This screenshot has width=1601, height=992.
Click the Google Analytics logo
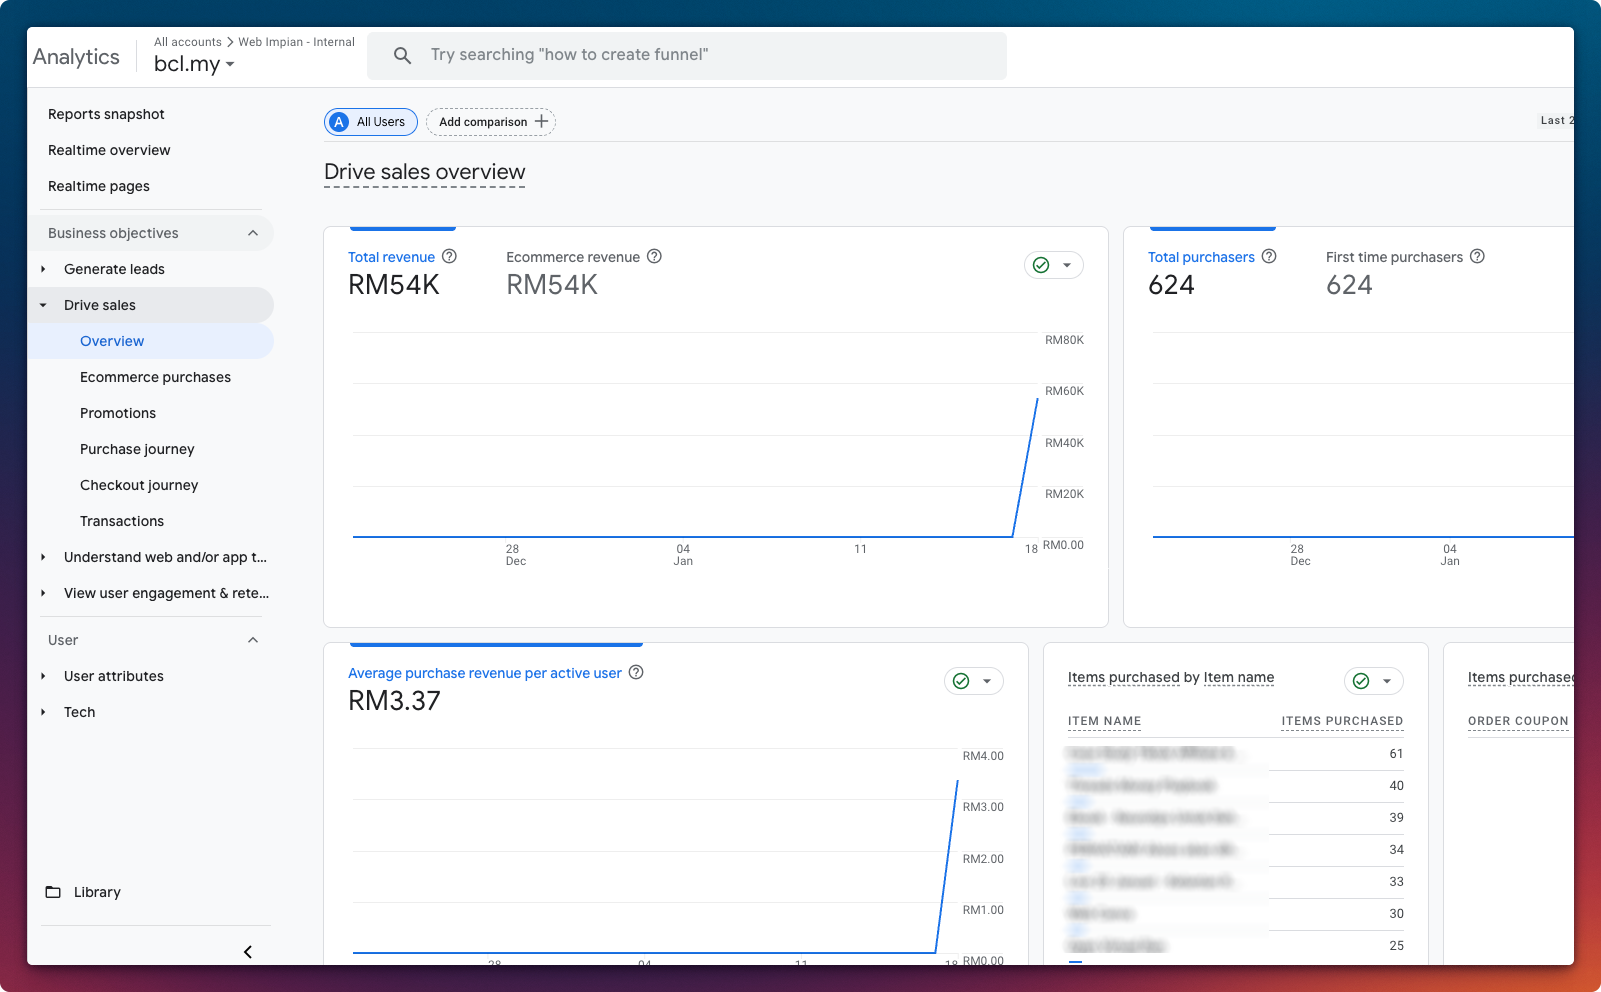77,56
